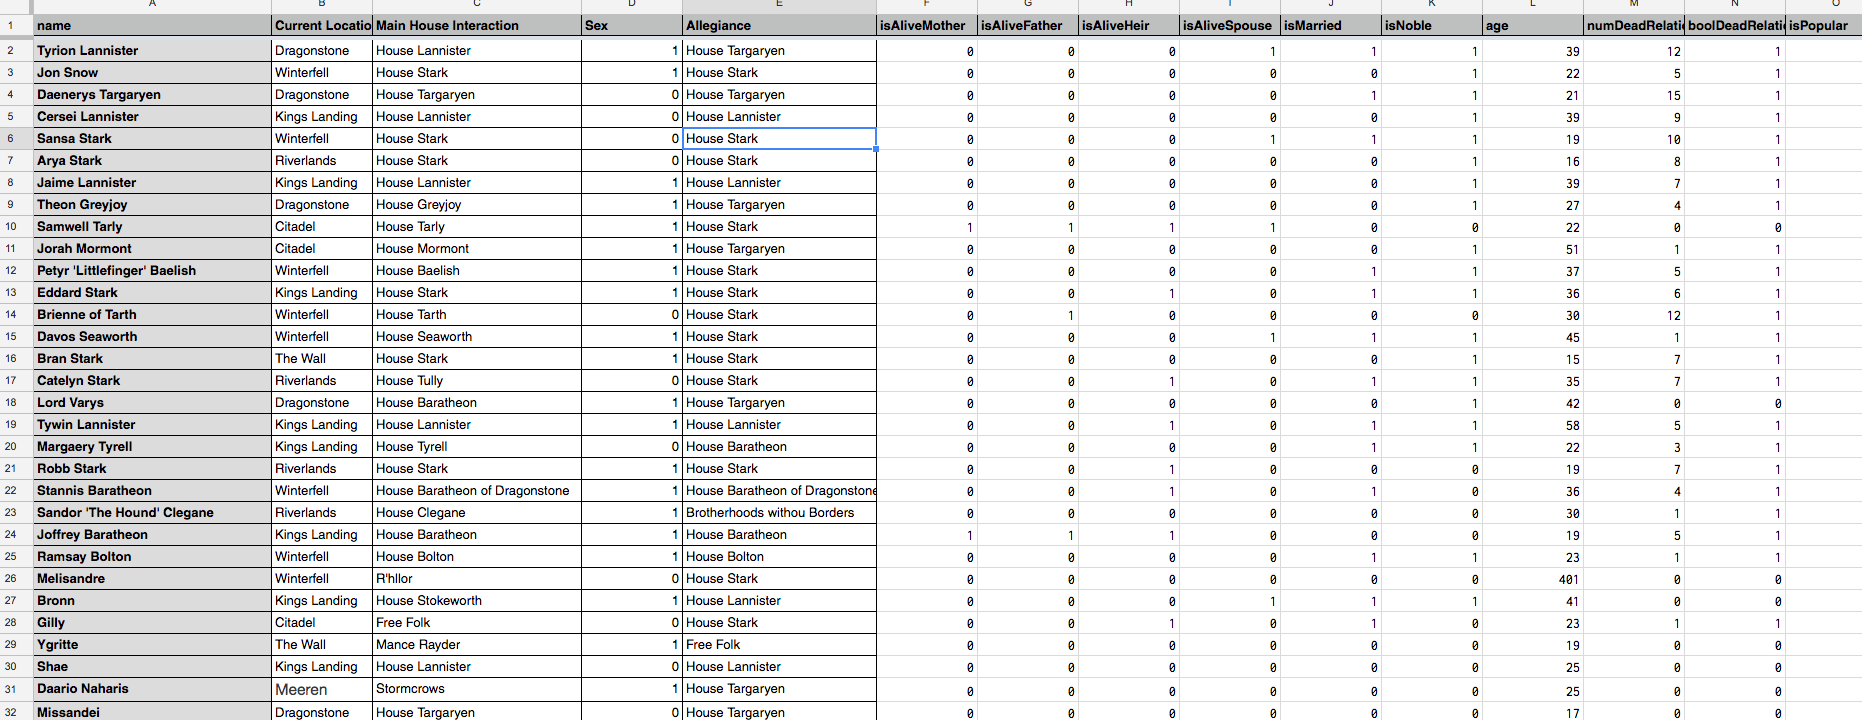This screenshot has width=1862, height=720.
Task: Select the 'Gilly' name cell
Action: (152, 622)
